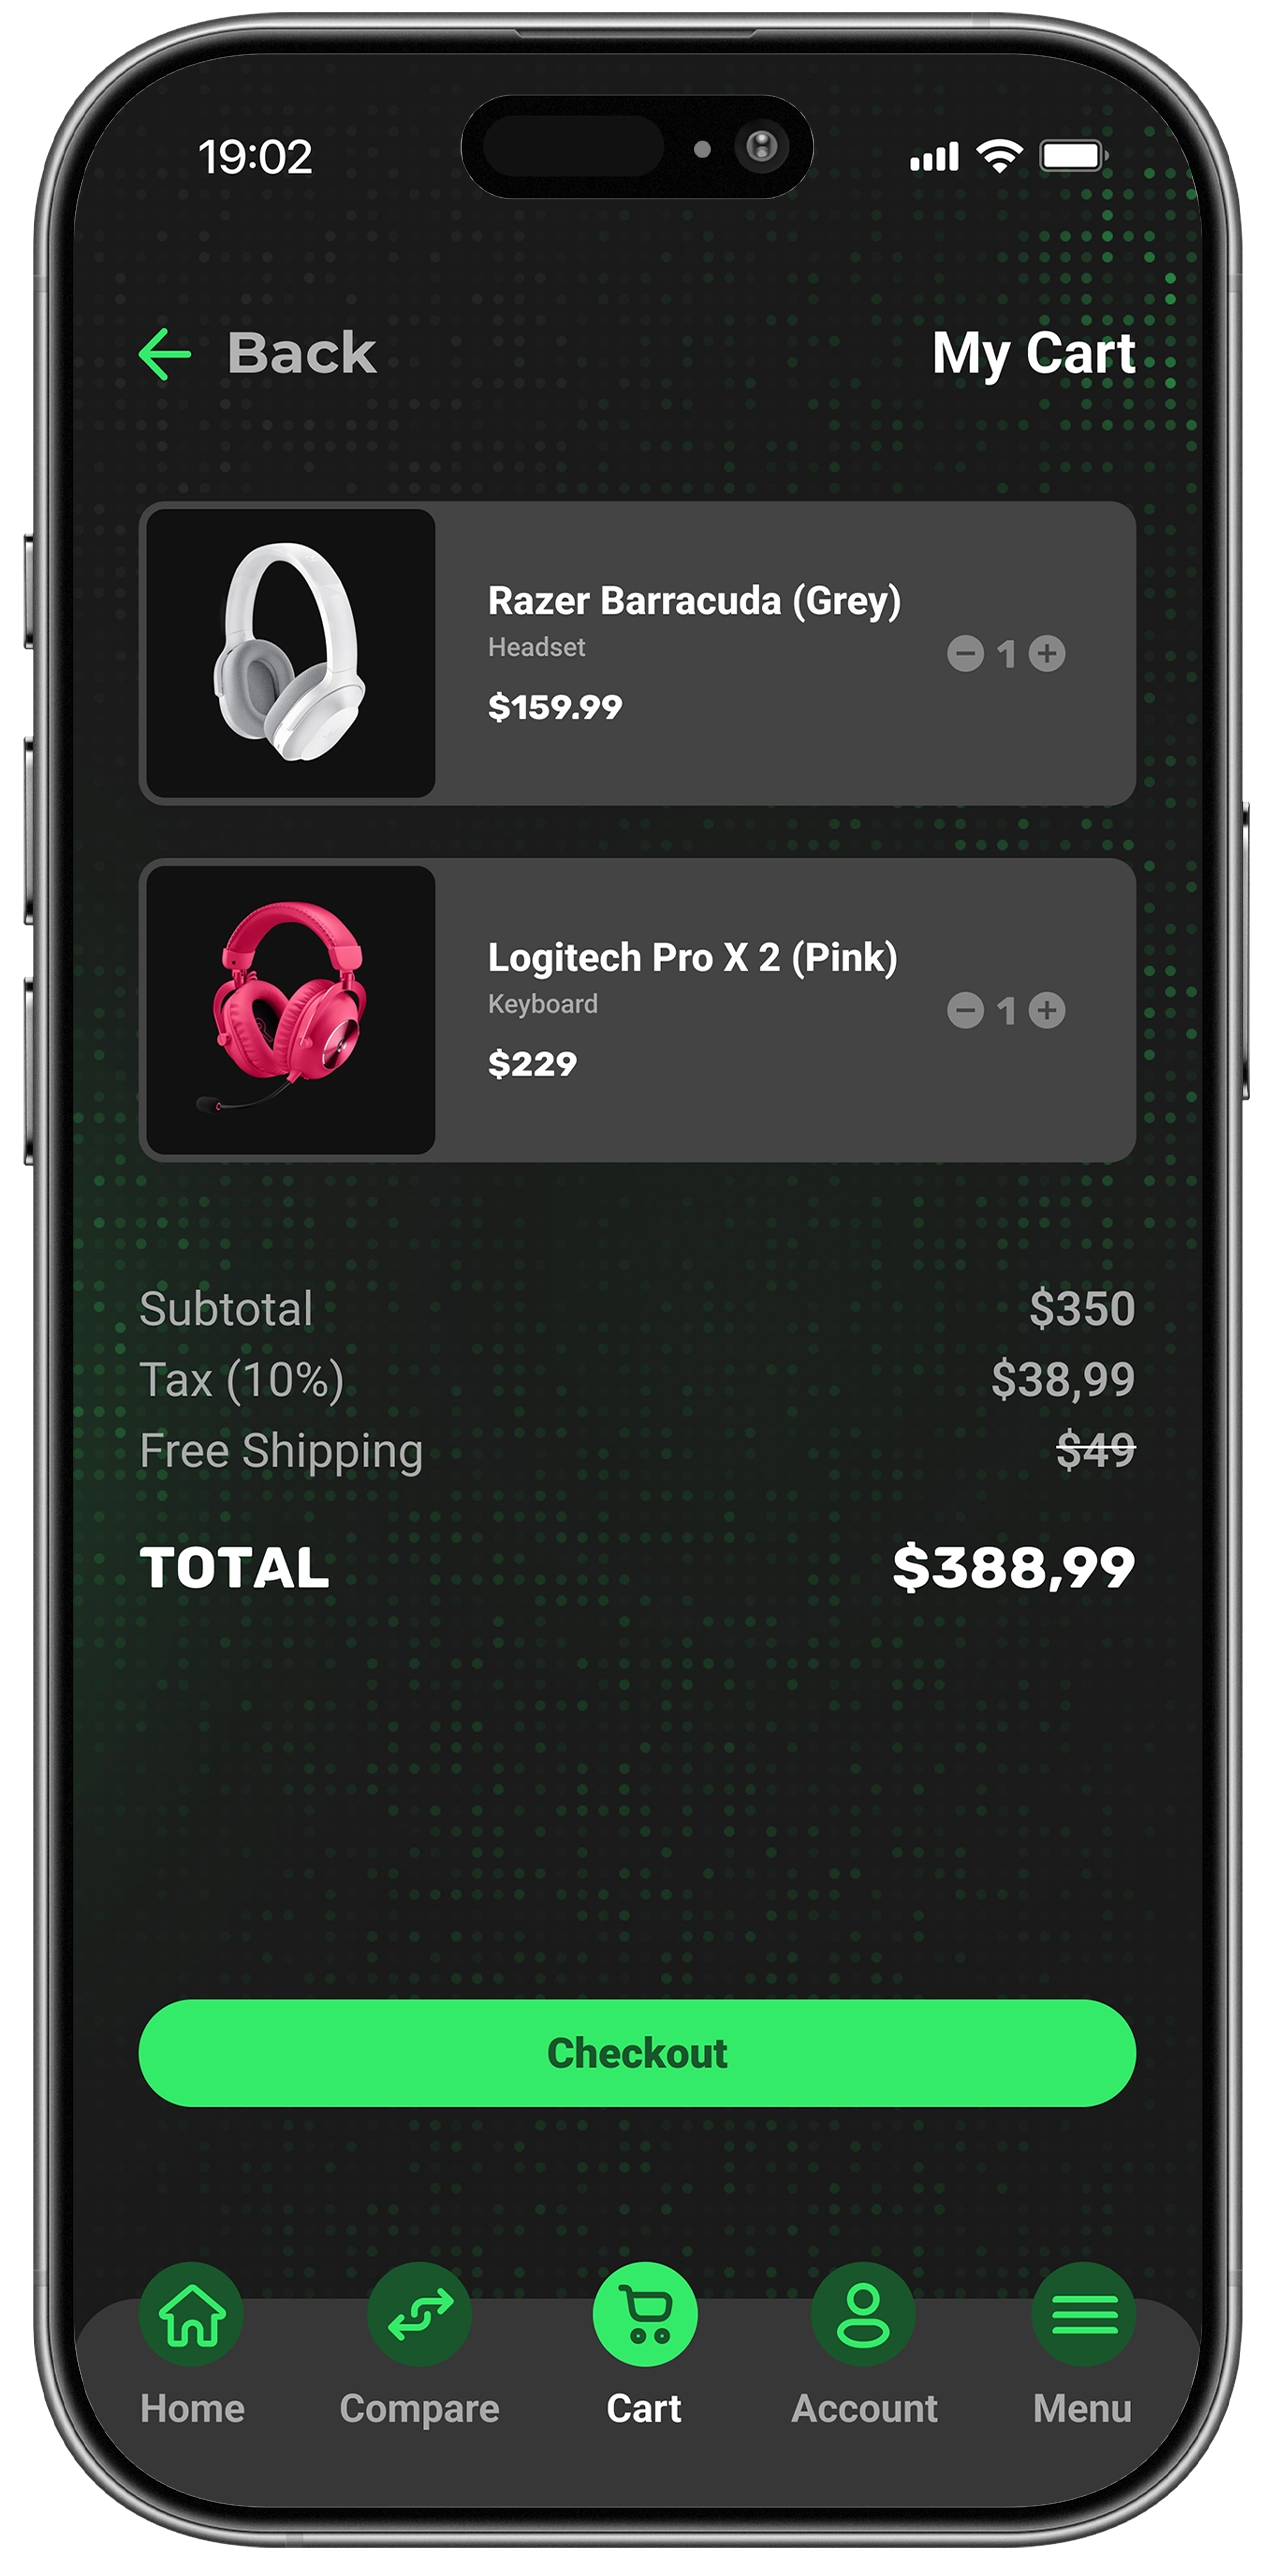
Task: Decrease Razer Barracuda quantity with minus
Action: [x=965, y=654]
